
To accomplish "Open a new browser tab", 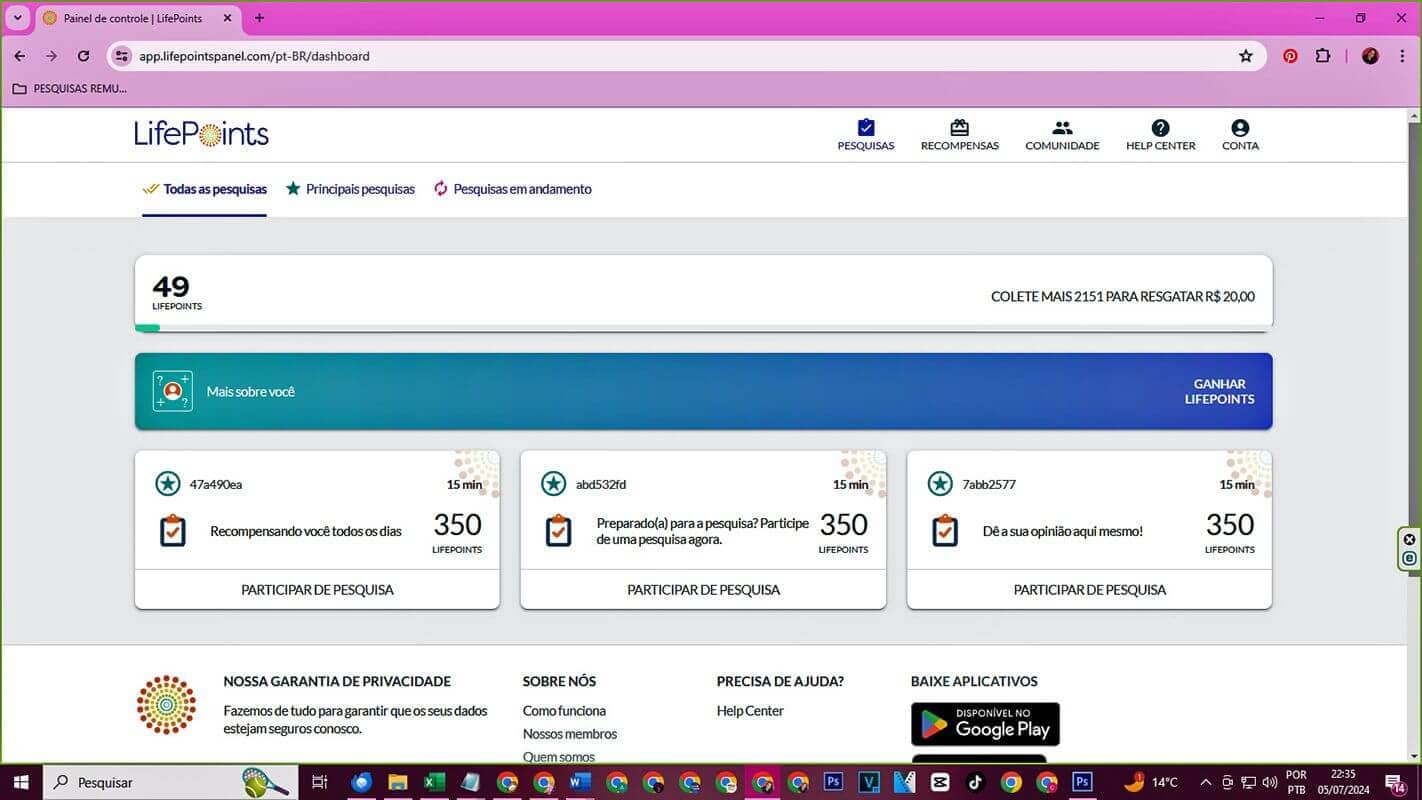I will point(260,18).
